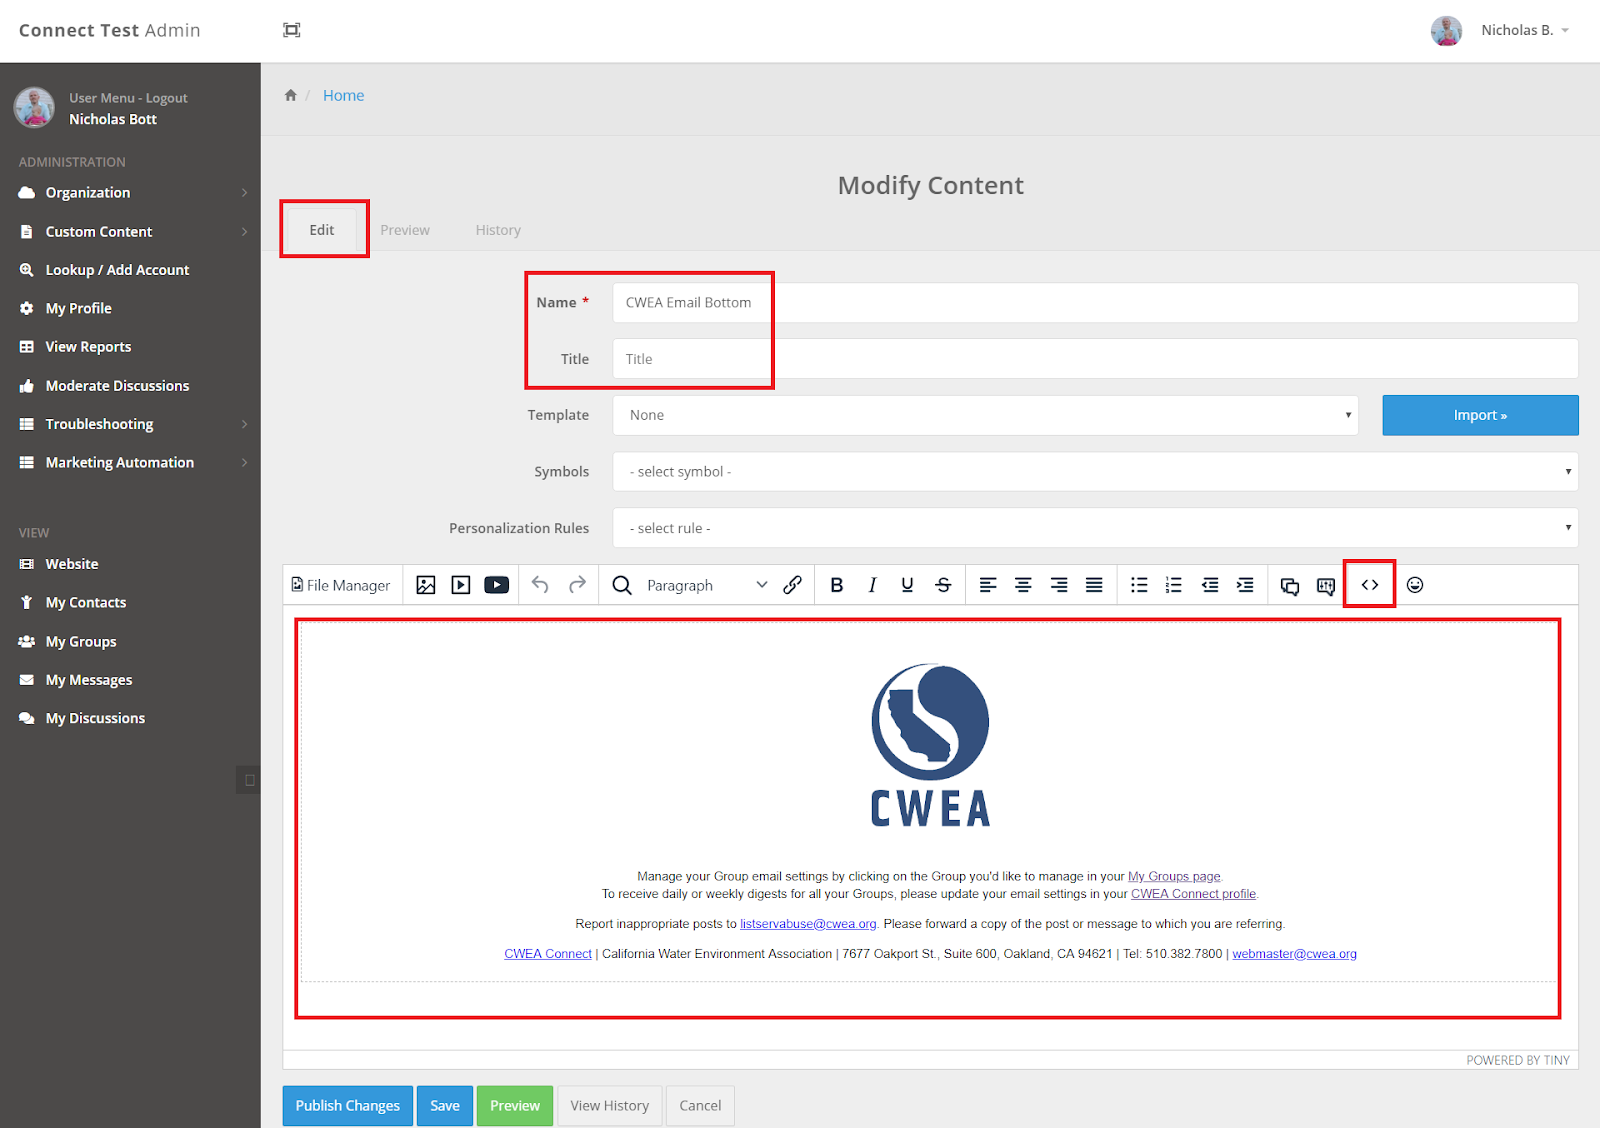Go to home via house icon
Image resolution: width=1600 pixels, height=1128 pixels.
point(291,95)
